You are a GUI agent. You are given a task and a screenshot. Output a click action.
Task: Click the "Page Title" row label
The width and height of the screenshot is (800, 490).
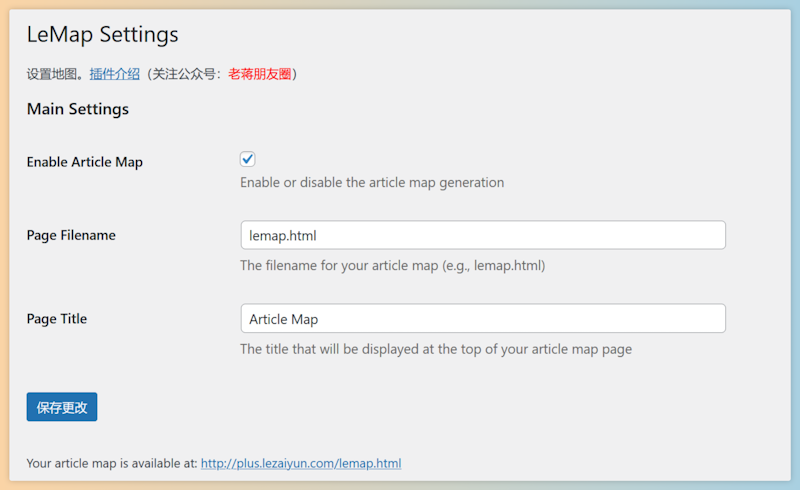(x=57, y=319)
